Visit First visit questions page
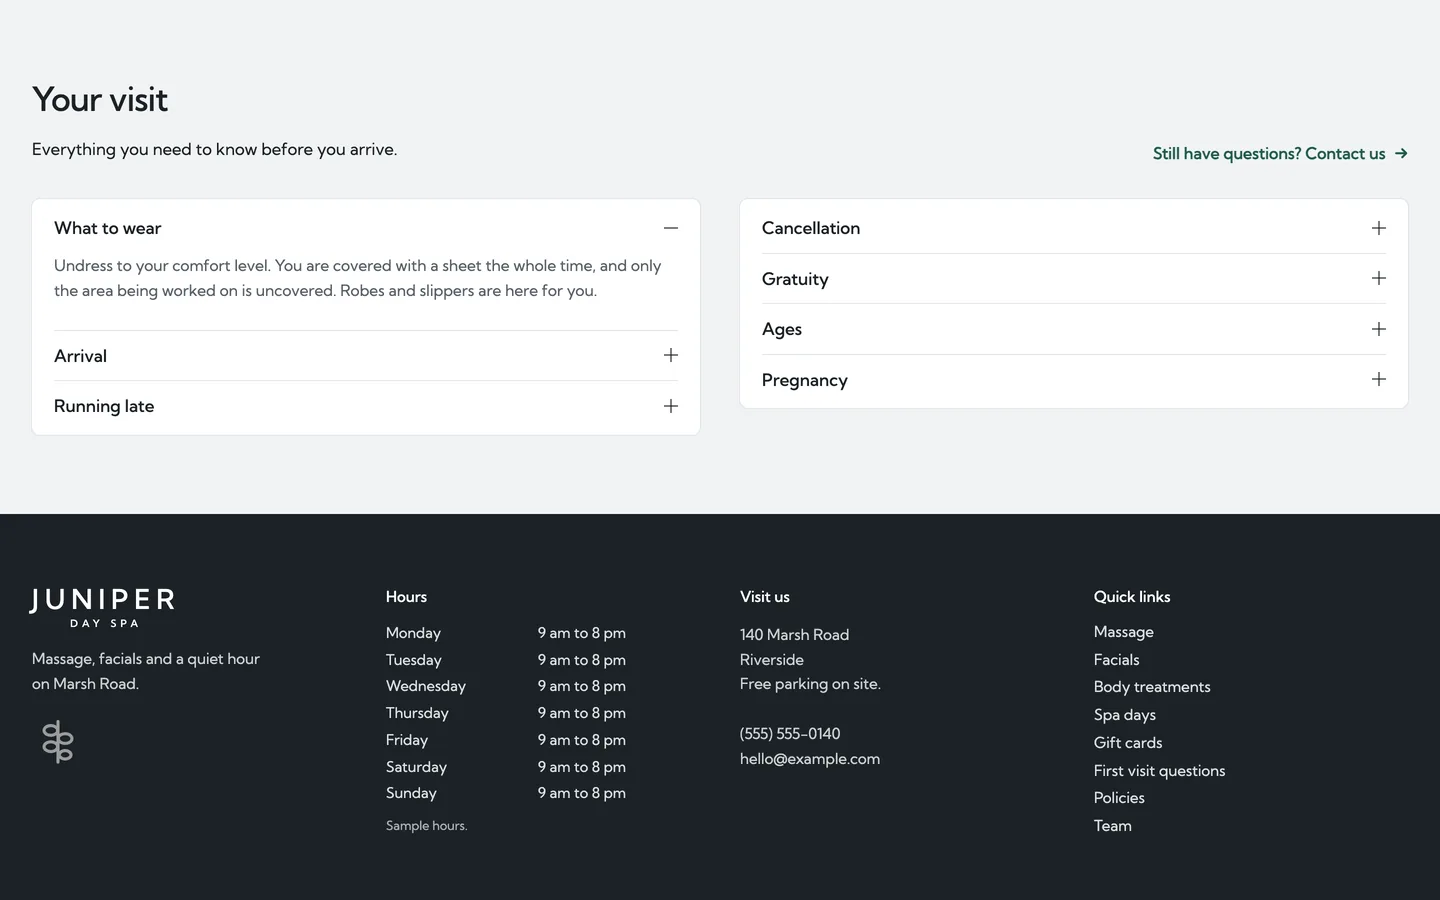Image resolution: width=1440 pixels, height=900 pixels. click(x=1159, y=771)
